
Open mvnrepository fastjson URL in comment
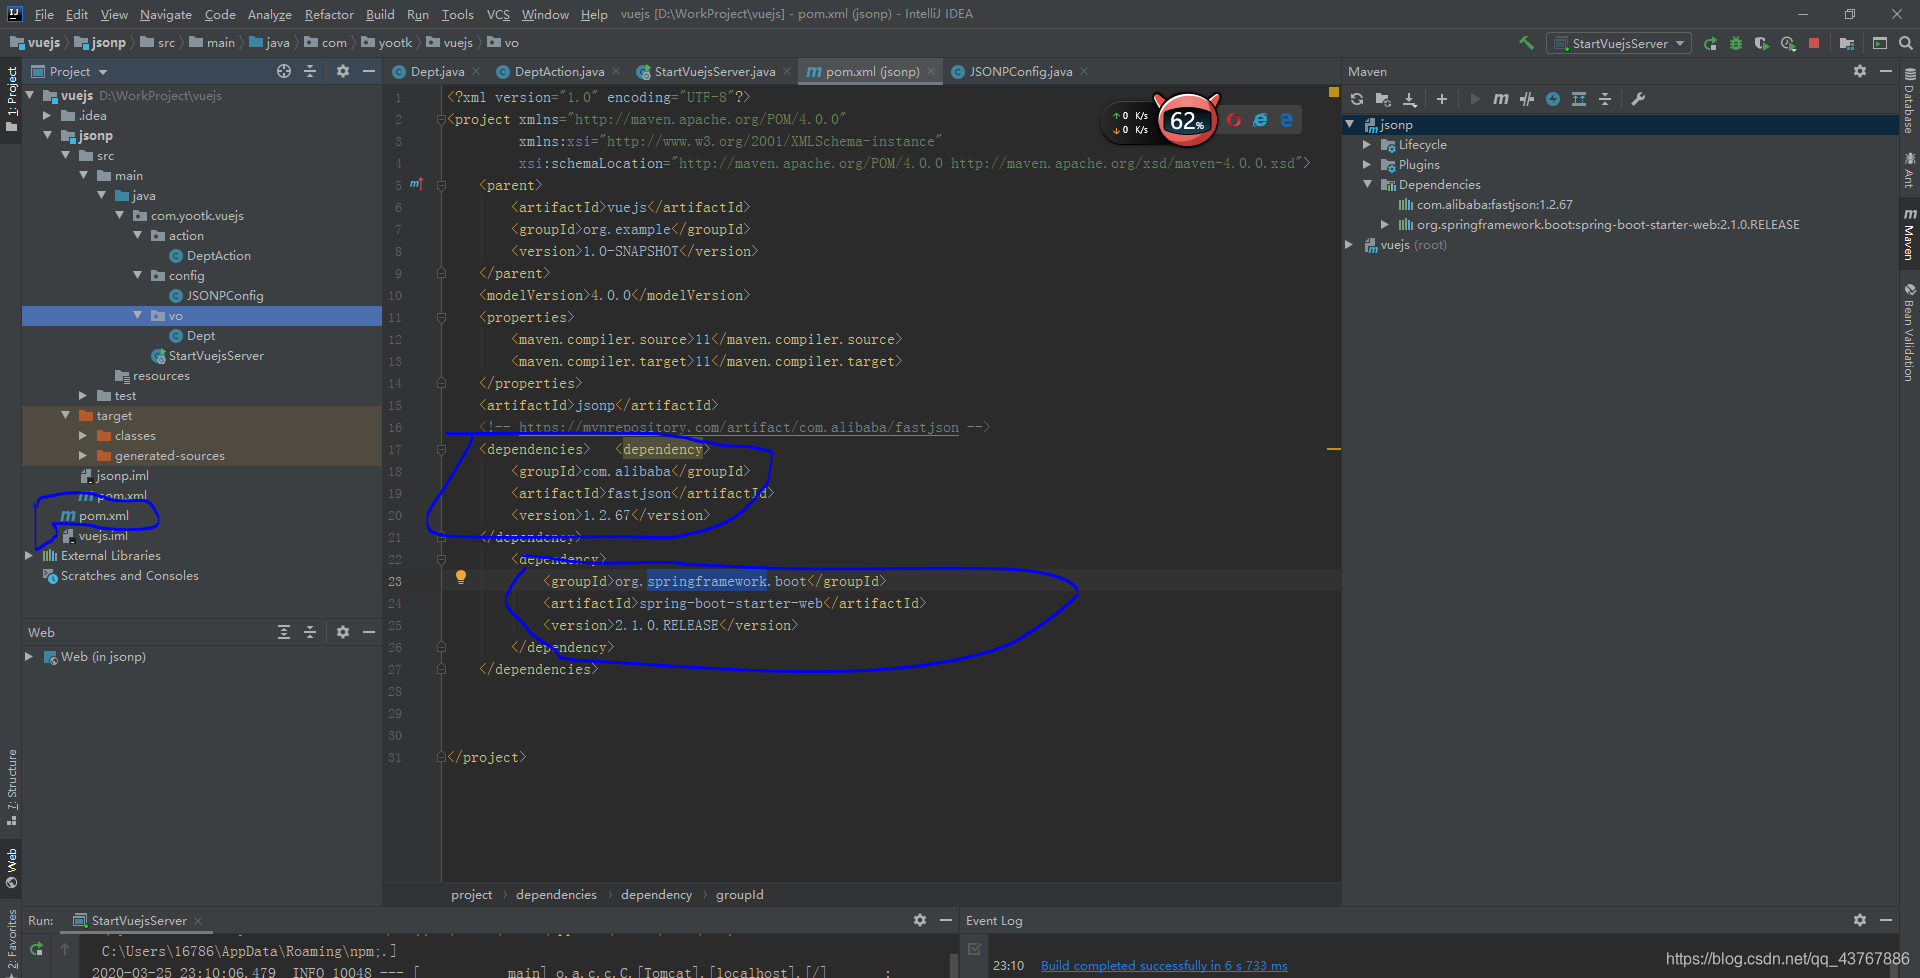point(738,427)
